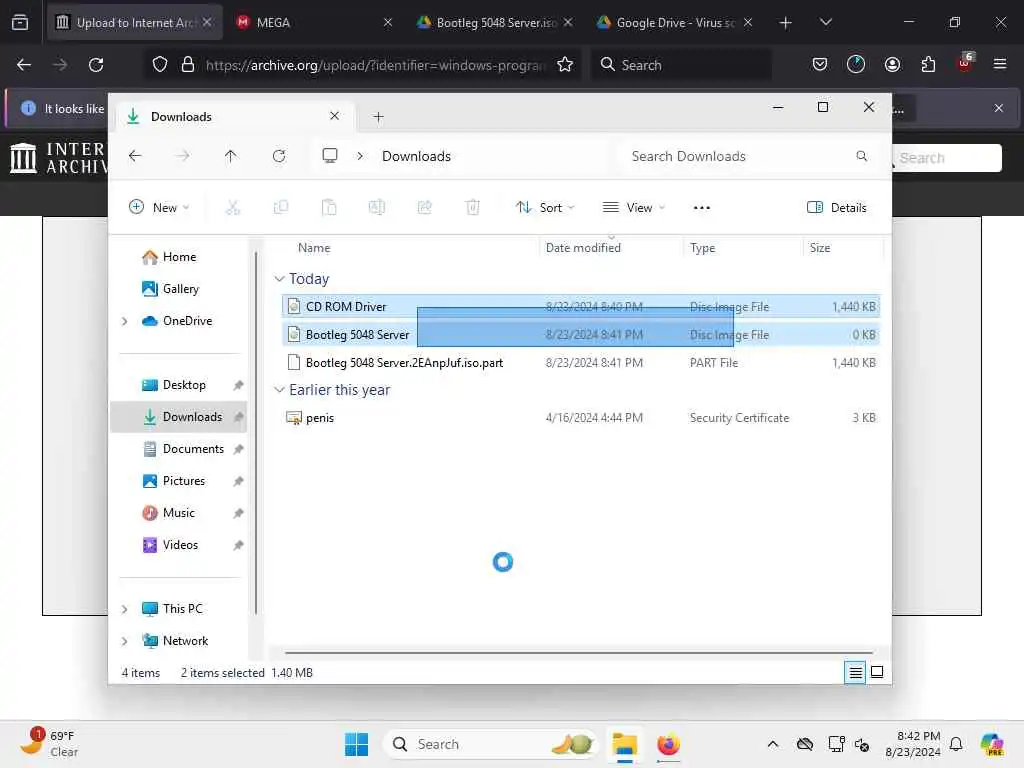This screenshot has height=768, width=1024.
Task: Expand the Network tree node
Action: click(124, 641)
